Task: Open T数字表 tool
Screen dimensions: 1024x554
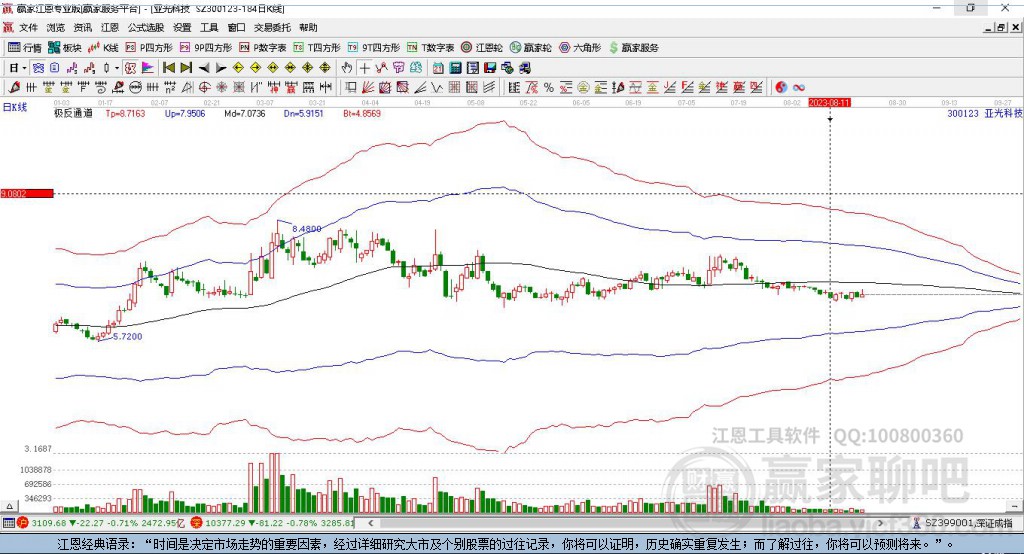Action: [x=430, y=48]
